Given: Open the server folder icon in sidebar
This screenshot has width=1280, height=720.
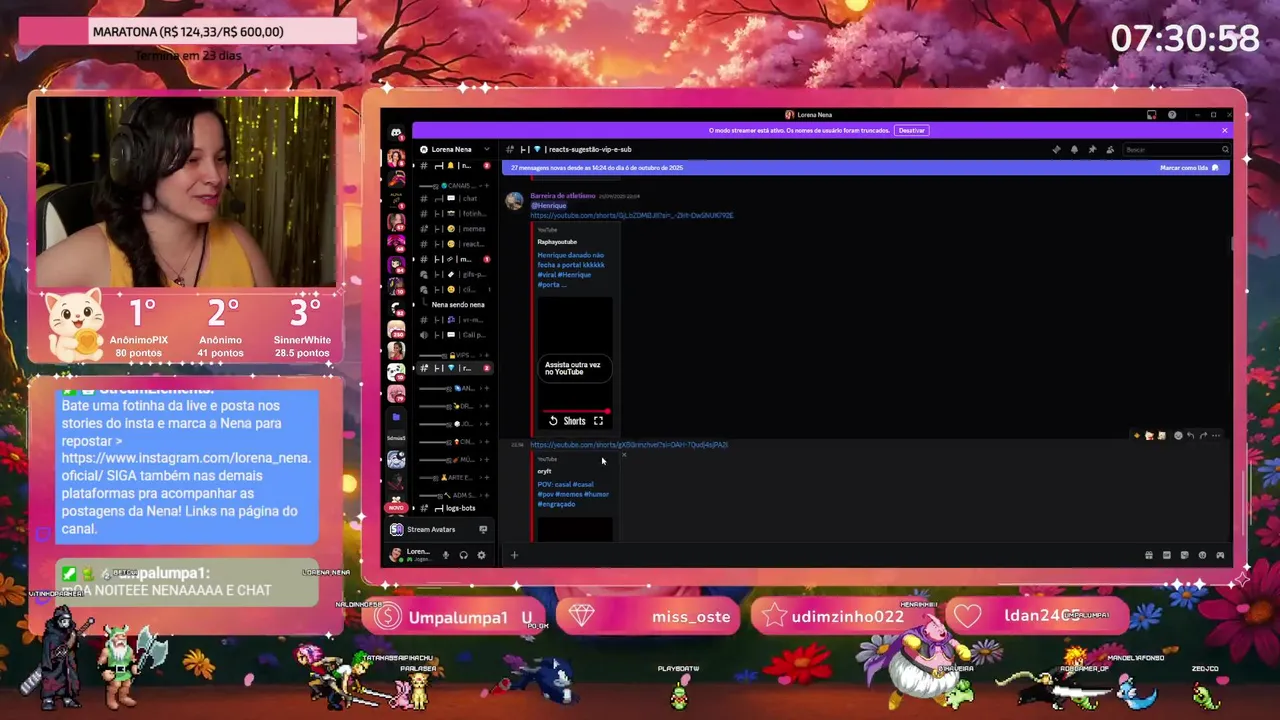Looking at the screenshot, I should (x=396, y=417).
